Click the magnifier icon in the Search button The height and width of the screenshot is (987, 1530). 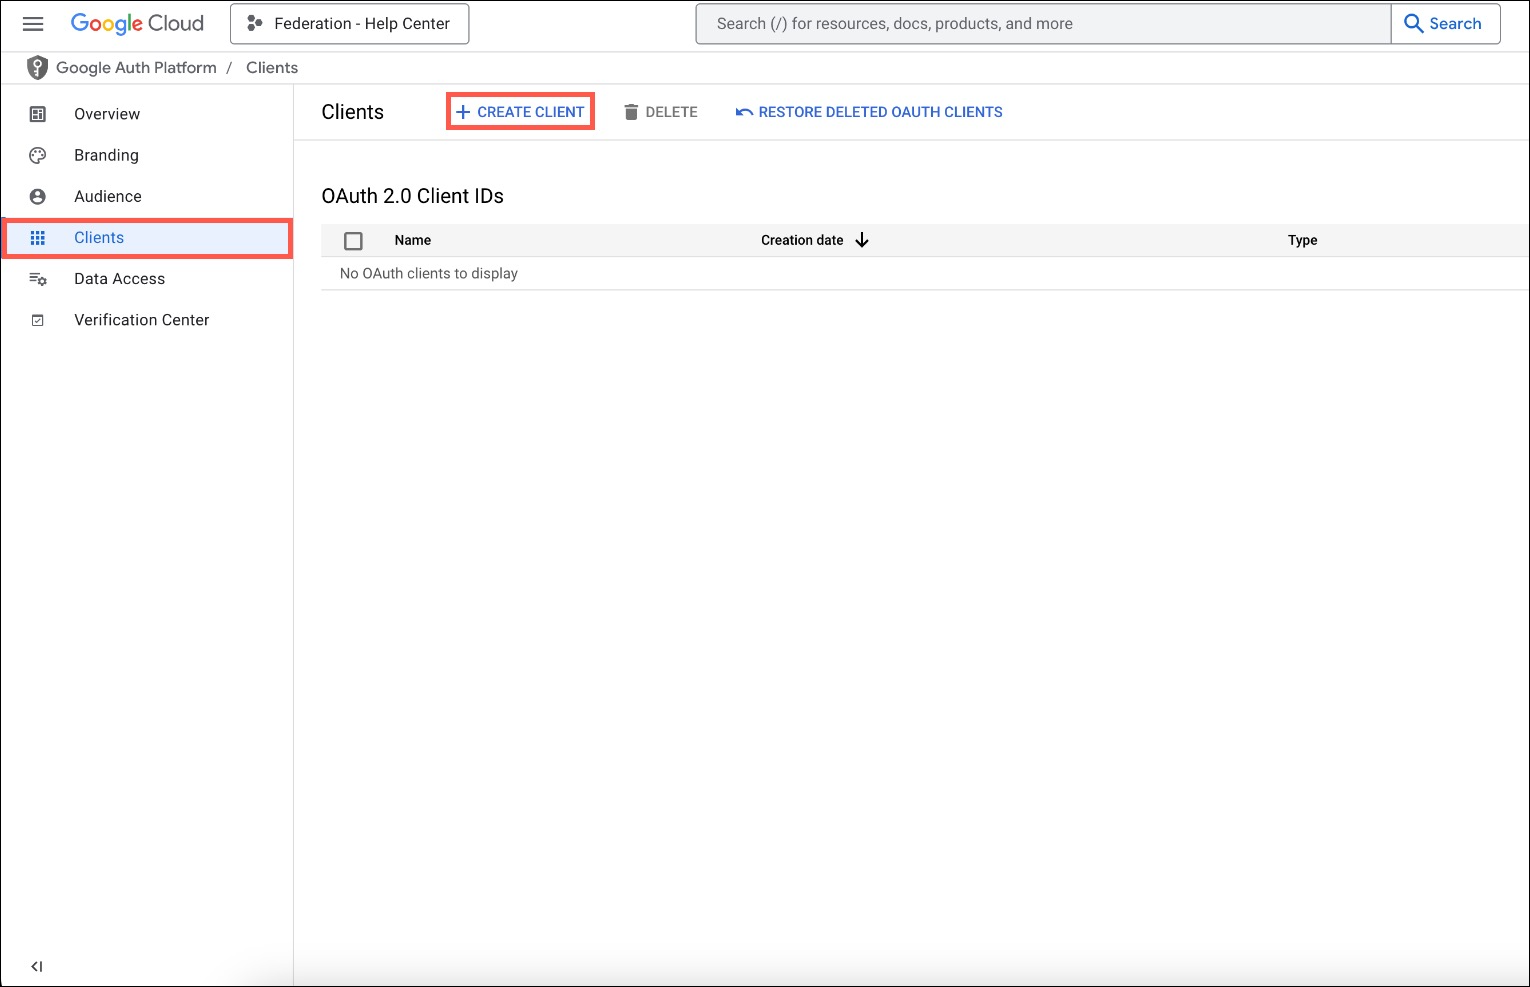(x=1414, y=23)
